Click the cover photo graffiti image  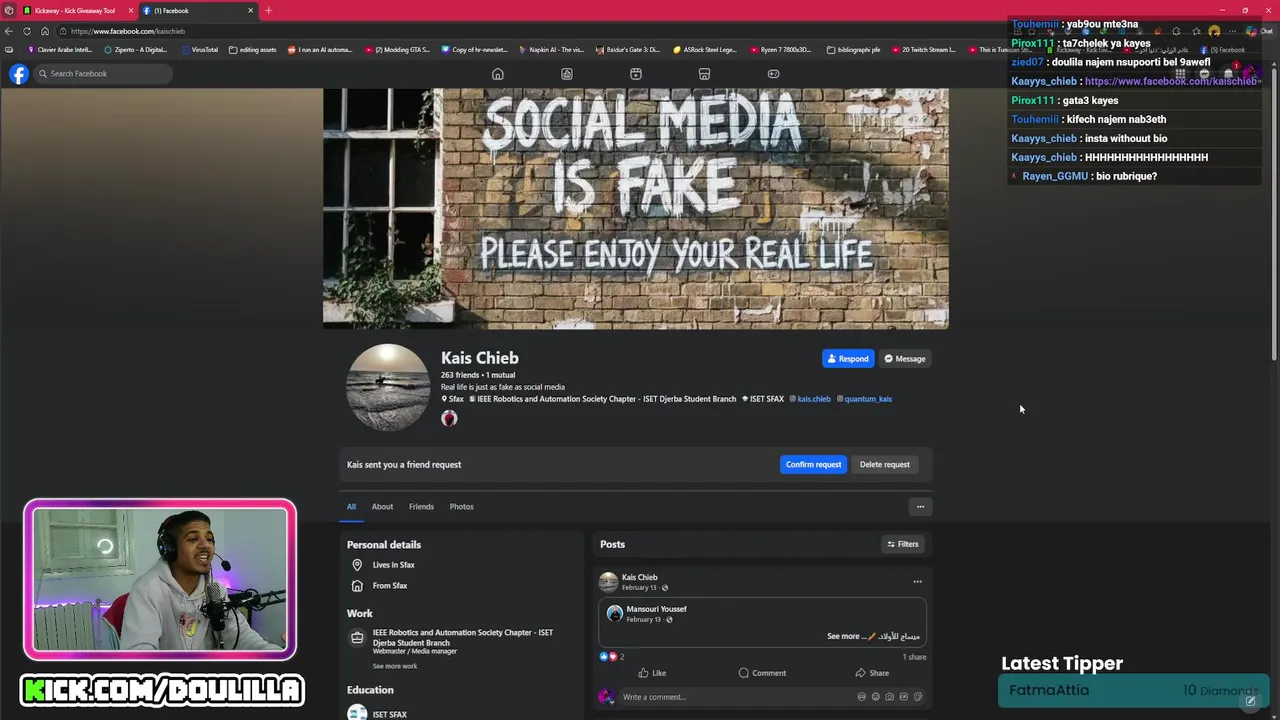pyautogui.click(x=635, y=208)
